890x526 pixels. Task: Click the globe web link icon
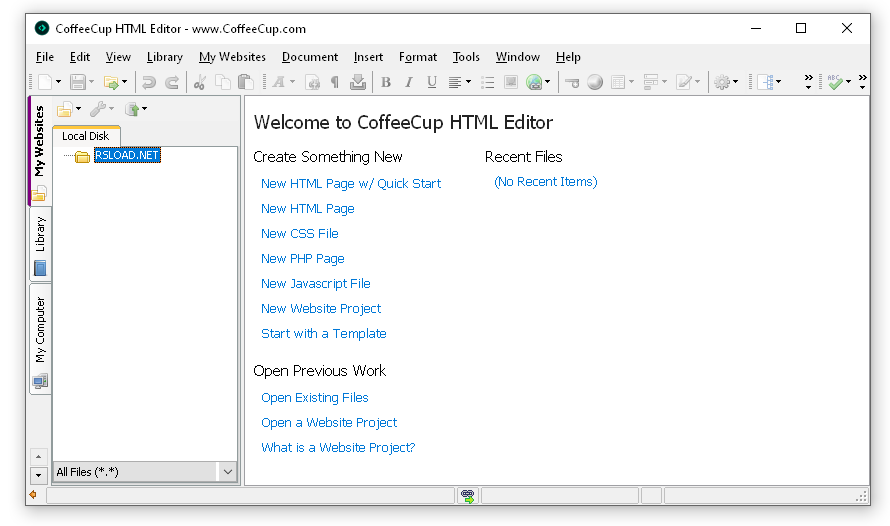(x=534, y=82)
